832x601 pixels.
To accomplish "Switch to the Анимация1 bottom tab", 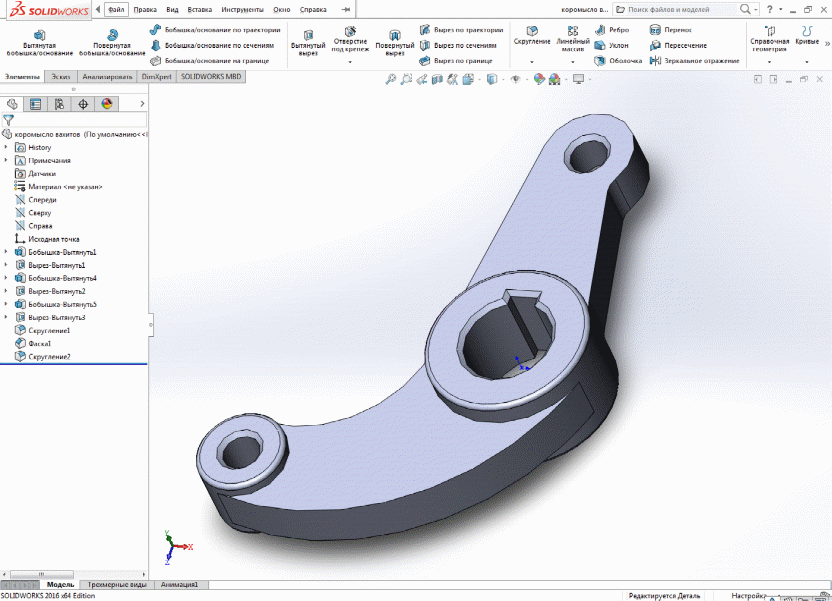I will click(x=177, y=584).
